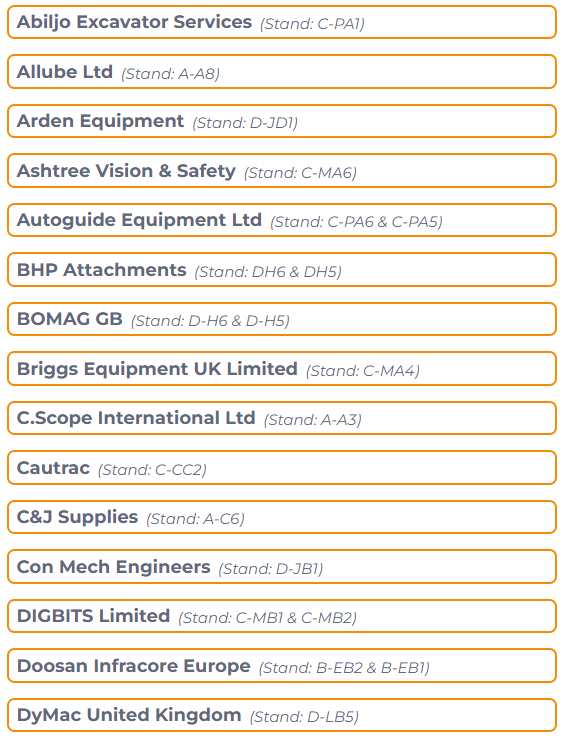Open C.Scope International Ltd entry
The height and width of the screenshot is (741, 567).
tap(282, 418)
